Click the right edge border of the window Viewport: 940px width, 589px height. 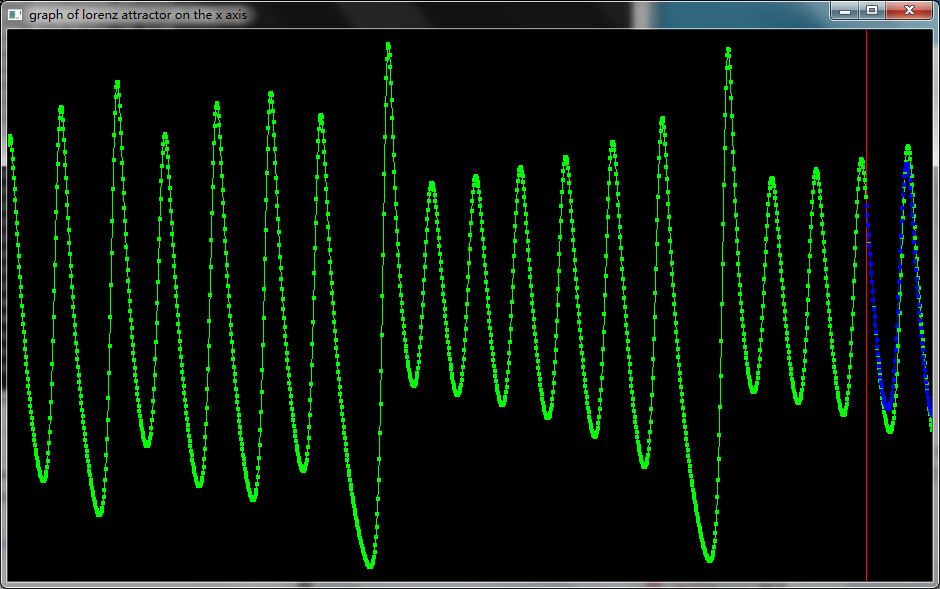pyautogui.click(x=937, y=300)
